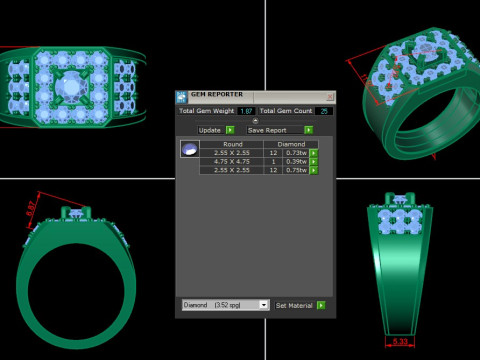Viewport: 480px width, 360px height.
Task: Click the green arrow beside Set Material
Action: tap(321, 305)
